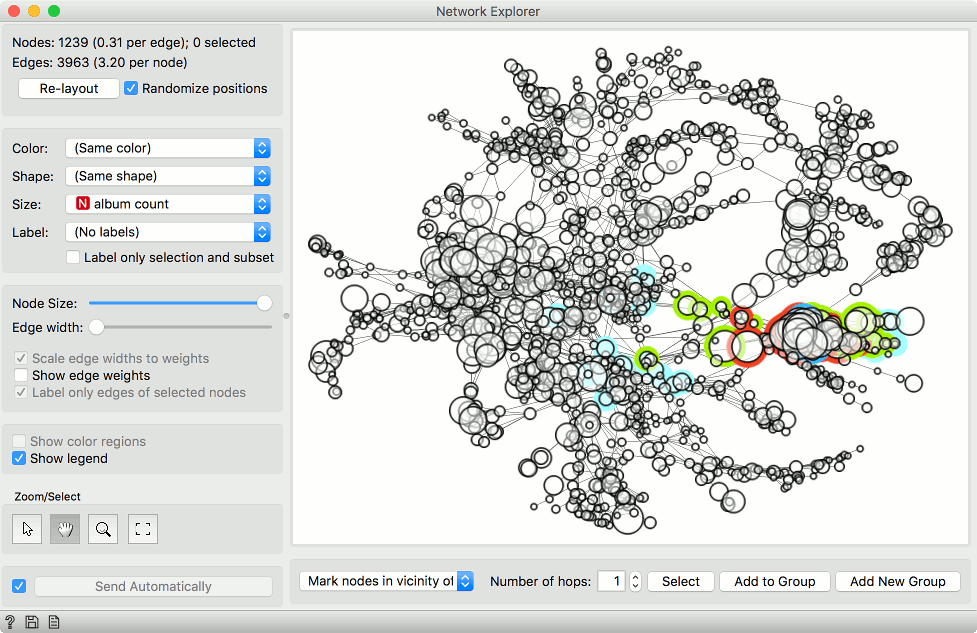This screenshot has width=977, height=633.
Task: Click the zoom-to-fit tool
Action: coord(142,529)
